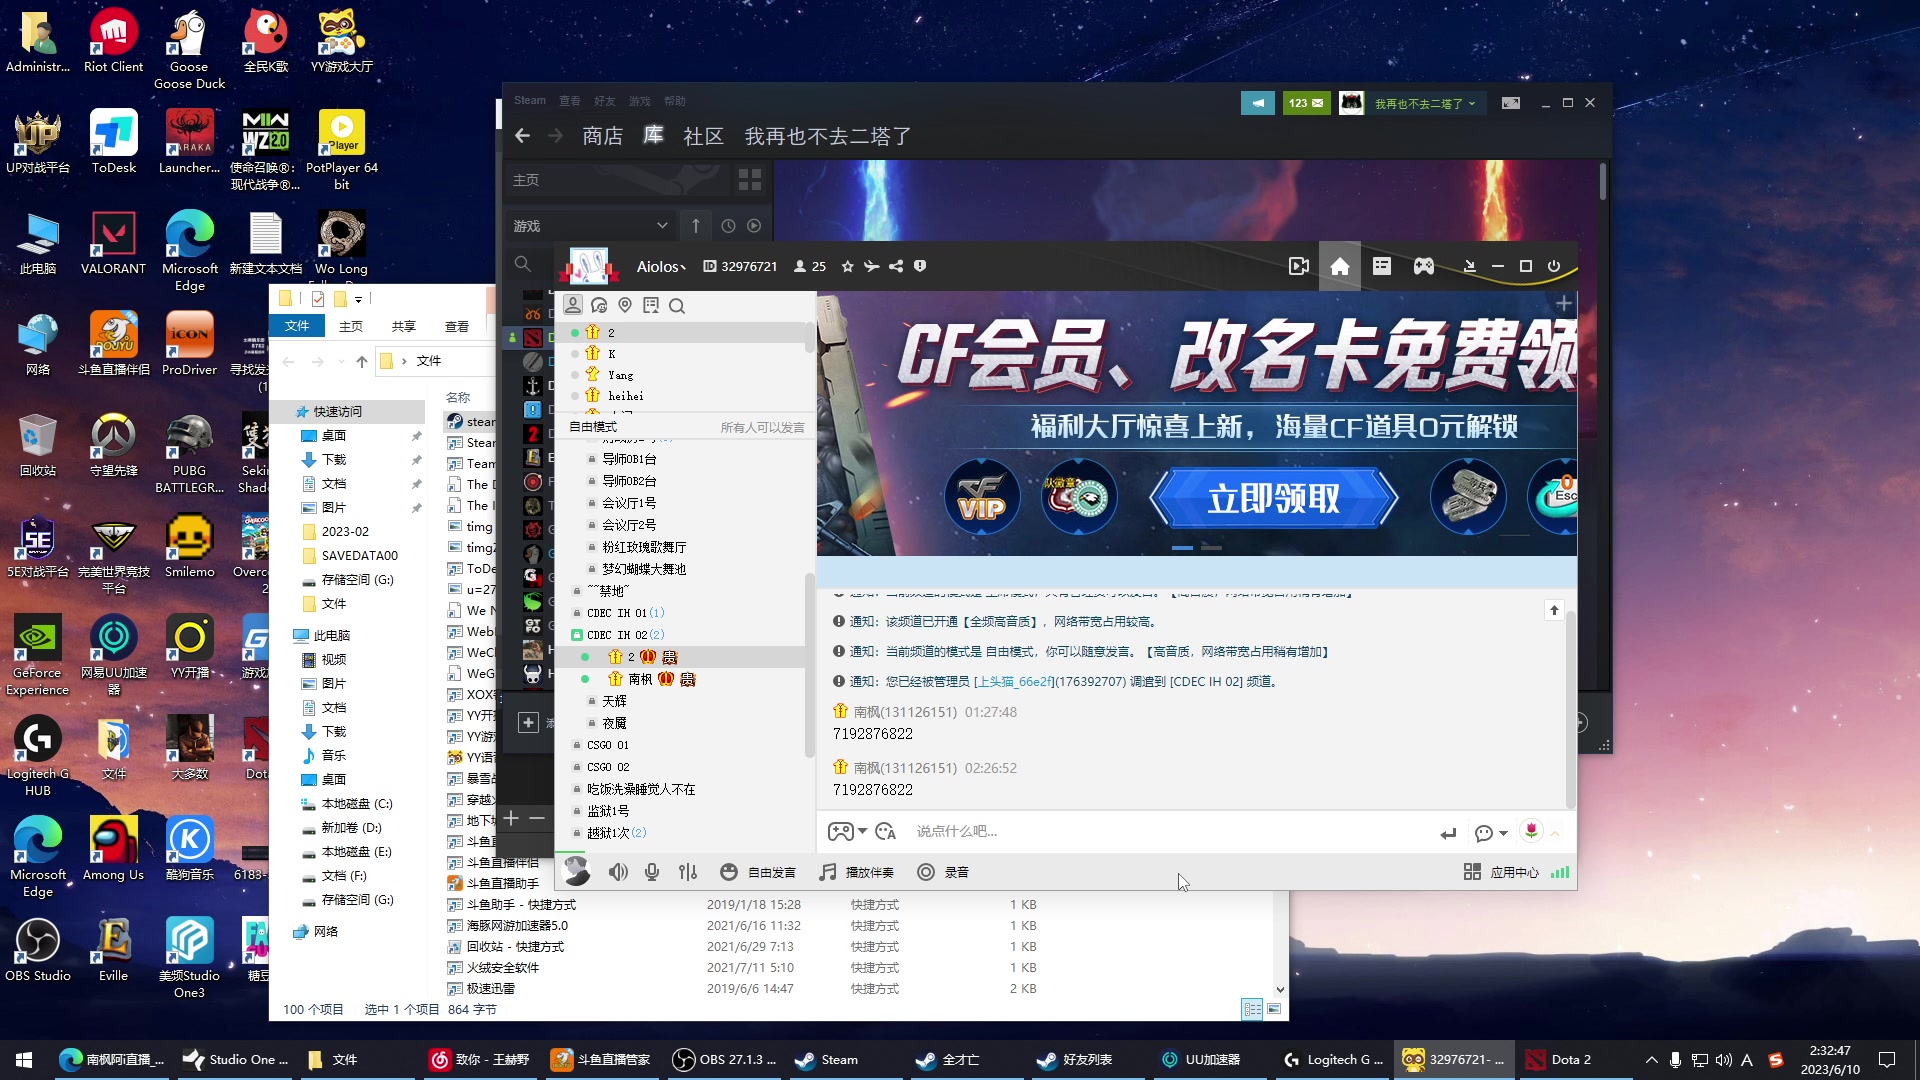Viewport: 1920px width, 1080px height.
Task: Expand gift panel with up chevron
Action: (x=1555, y=833)
